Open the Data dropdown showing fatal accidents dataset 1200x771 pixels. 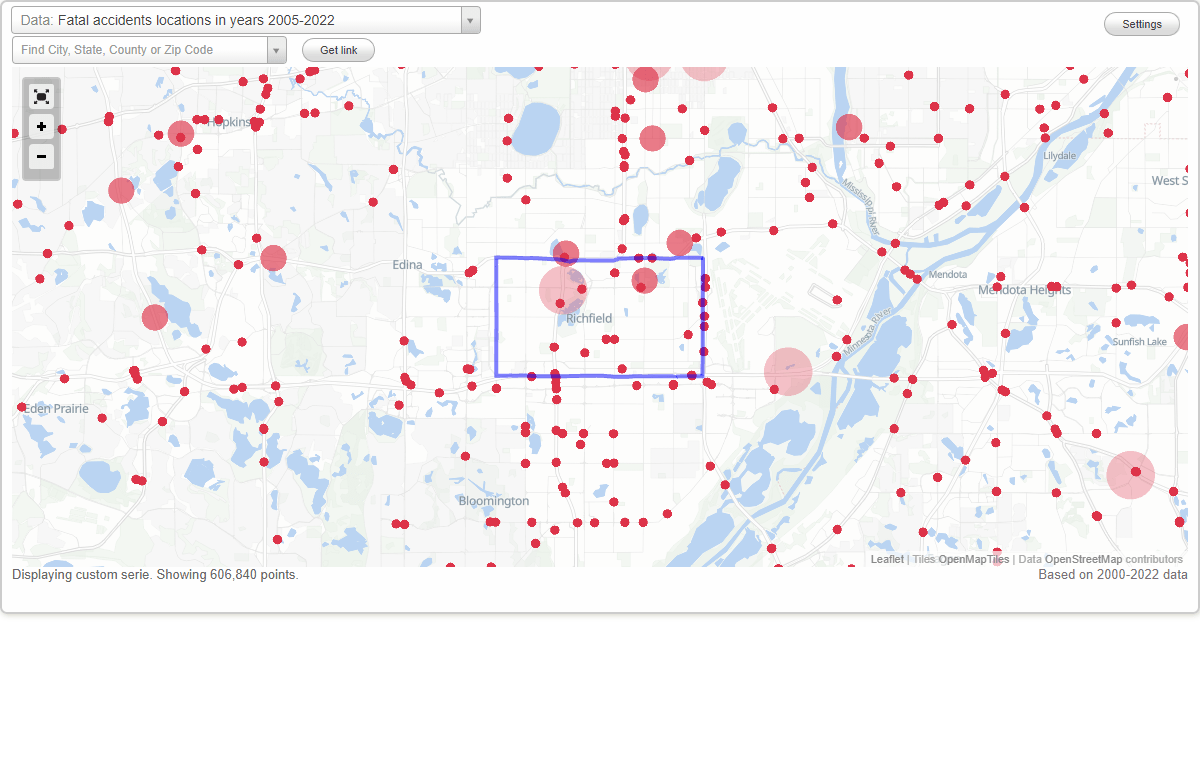click(240, 19)
